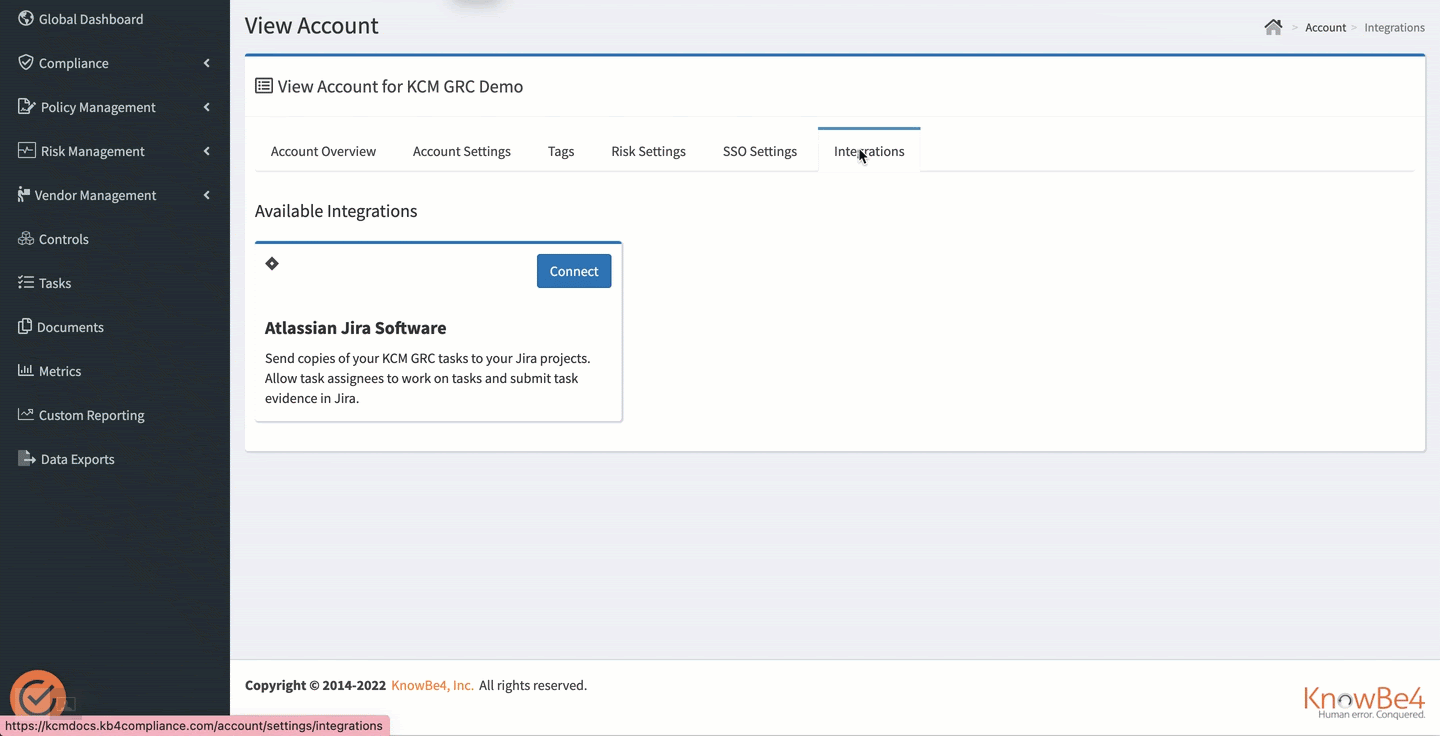Open the KnowBe4, Inc. footer link
The image size is (1440, 736).
click(431, 685)
